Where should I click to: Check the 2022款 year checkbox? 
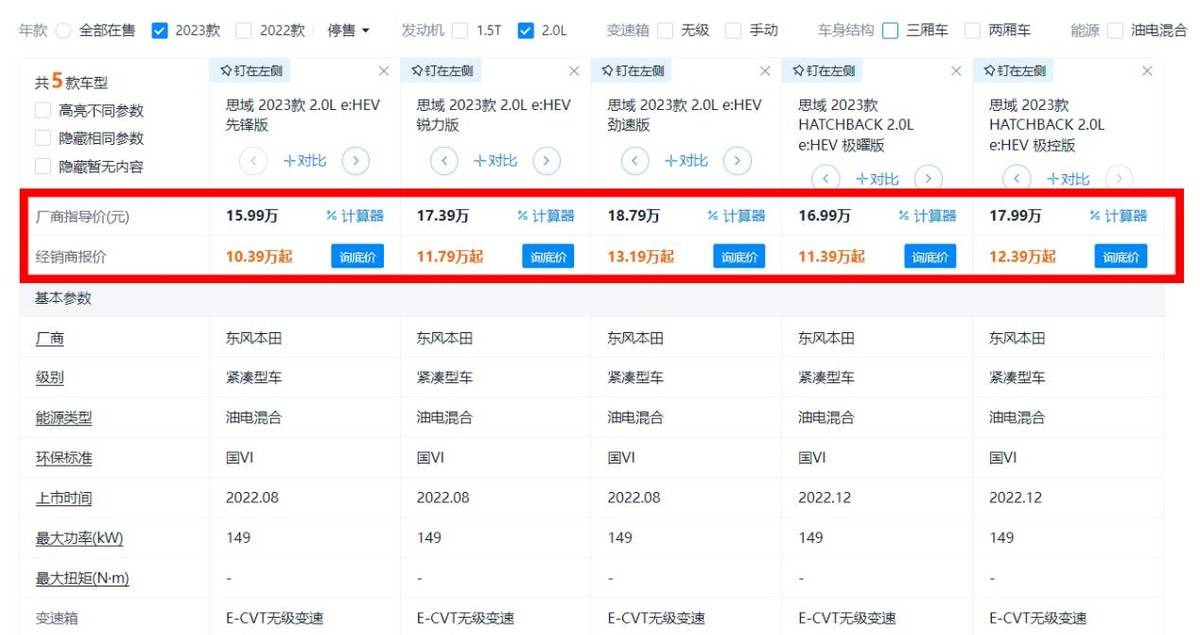tap(244, 31)
